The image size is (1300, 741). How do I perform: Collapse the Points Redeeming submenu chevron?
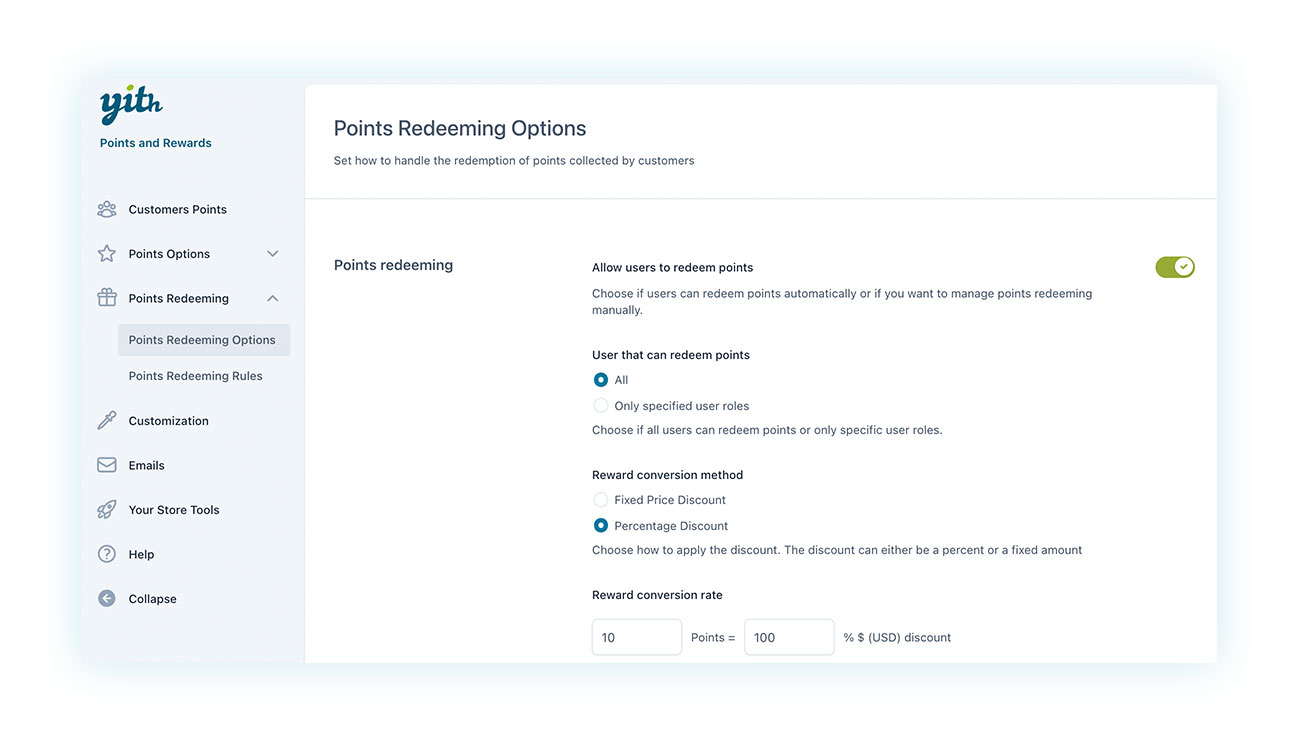272,297
